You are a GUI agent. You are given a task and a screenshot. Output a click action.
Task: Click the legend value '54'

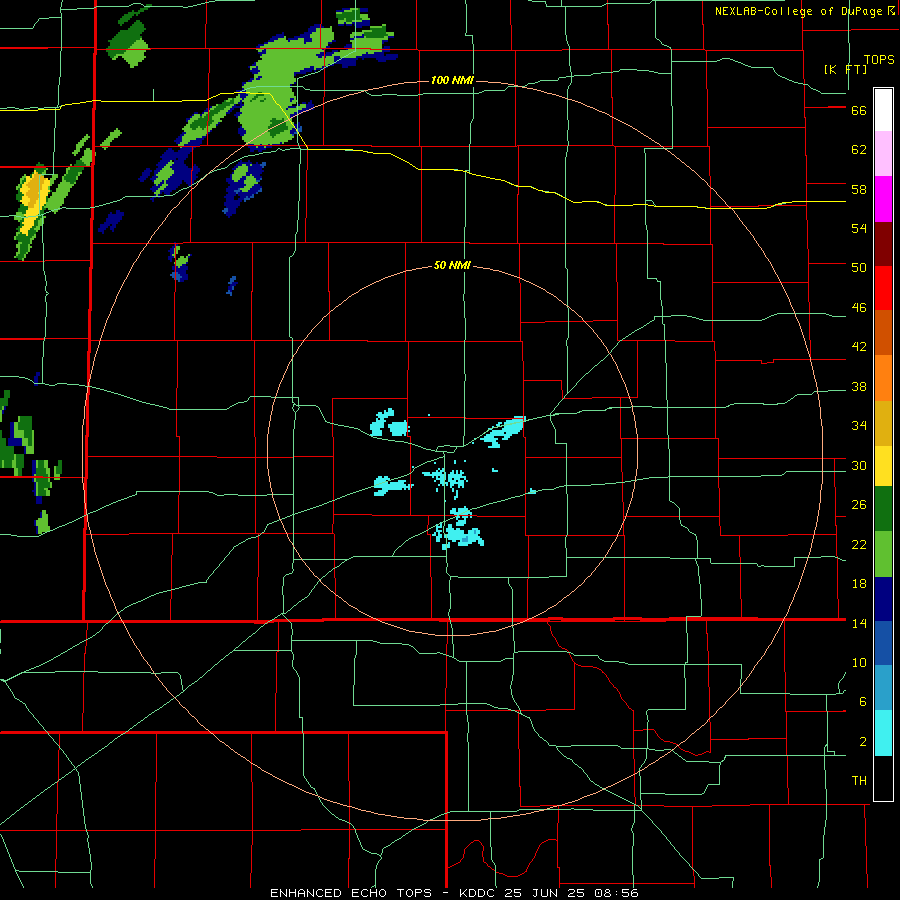point(859,228)
